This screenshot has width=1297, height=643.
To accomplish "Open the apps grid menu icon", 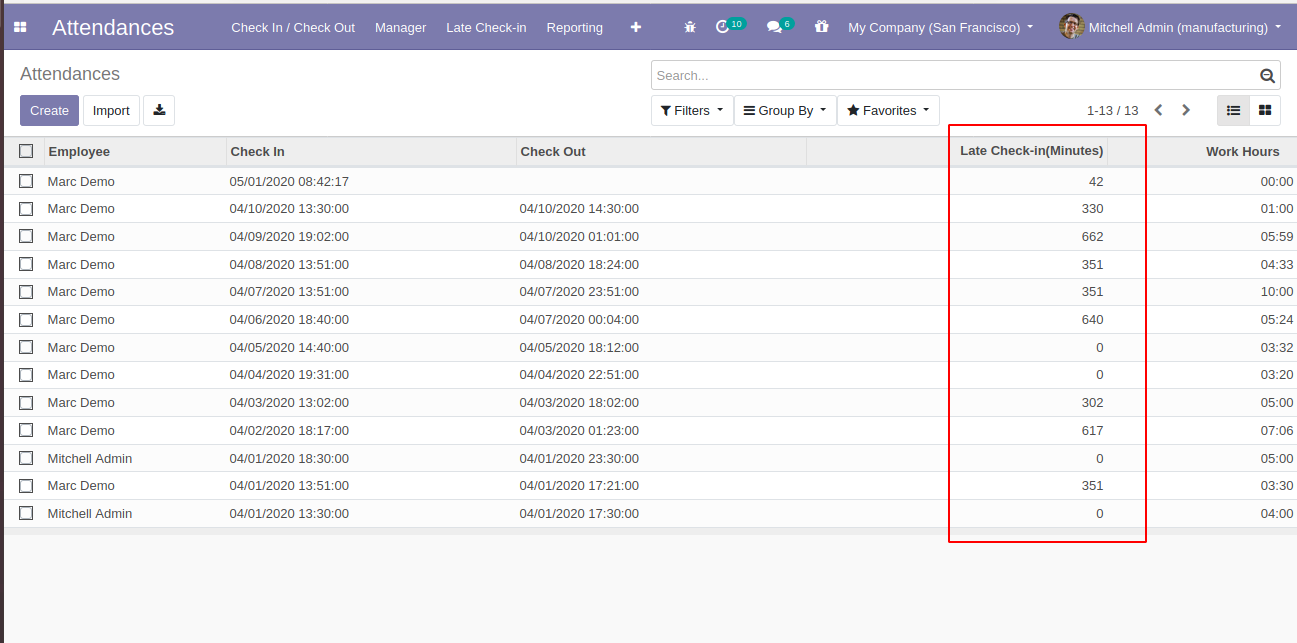I will [x=20, y=27].
